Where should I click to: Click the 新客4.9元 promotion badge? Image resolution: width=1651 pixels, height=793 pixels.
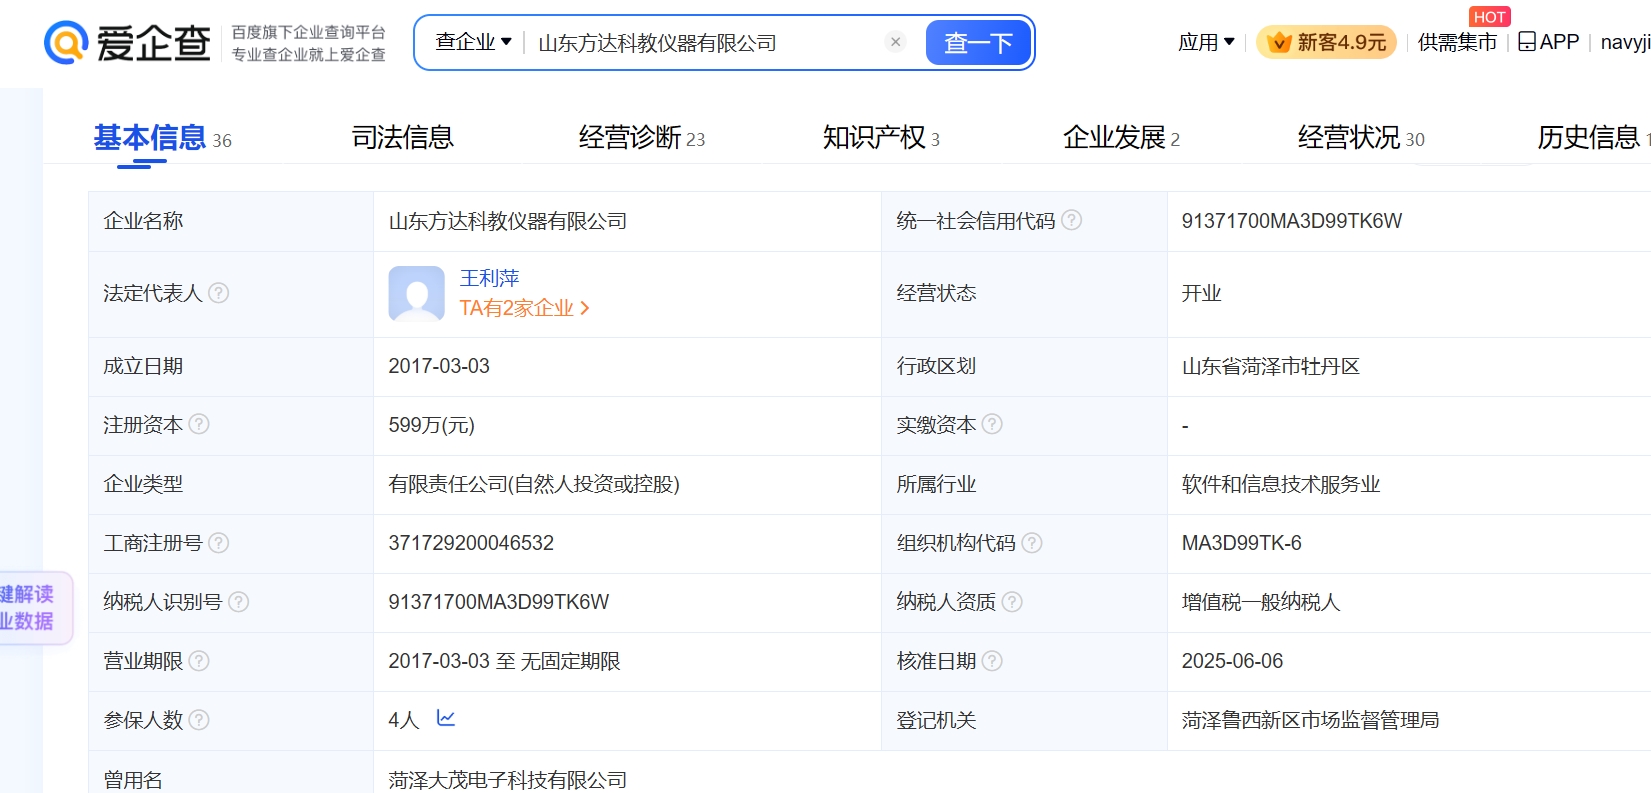[1326, 42]
